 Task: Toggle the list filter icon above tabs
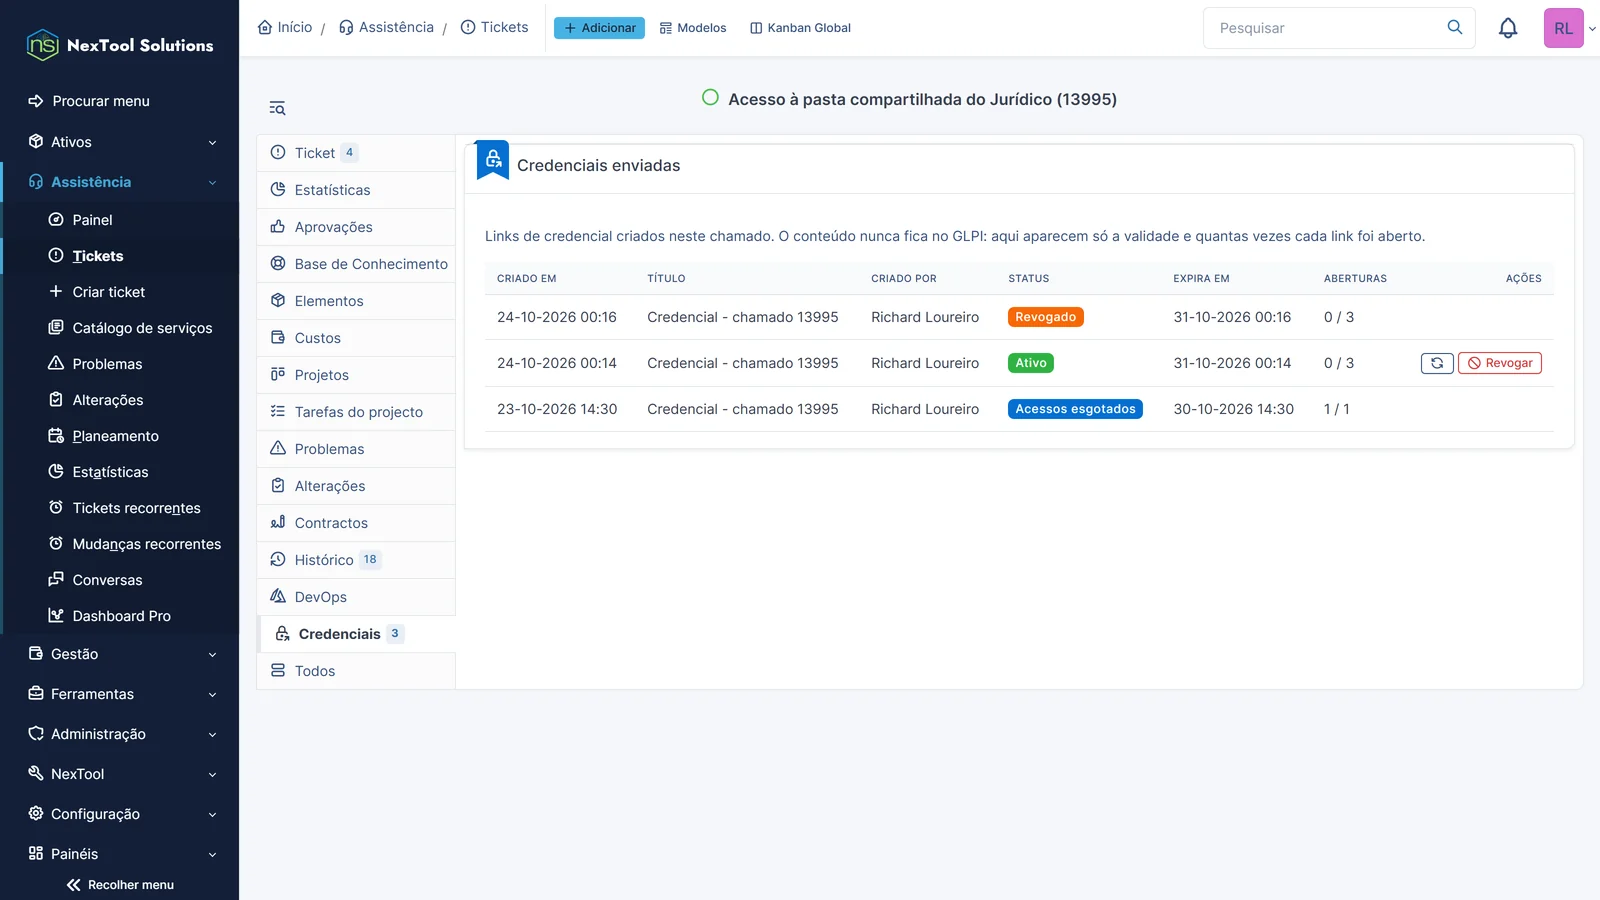[277, 108]
